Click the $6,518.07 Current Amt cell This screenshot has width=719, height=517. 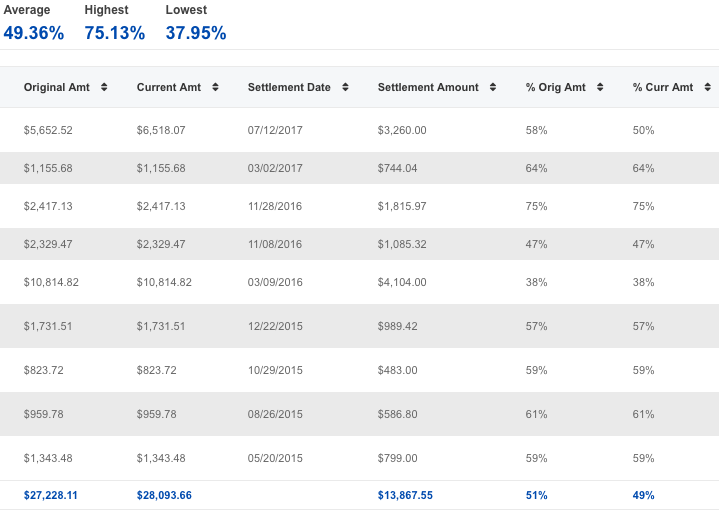pos(161,130)
